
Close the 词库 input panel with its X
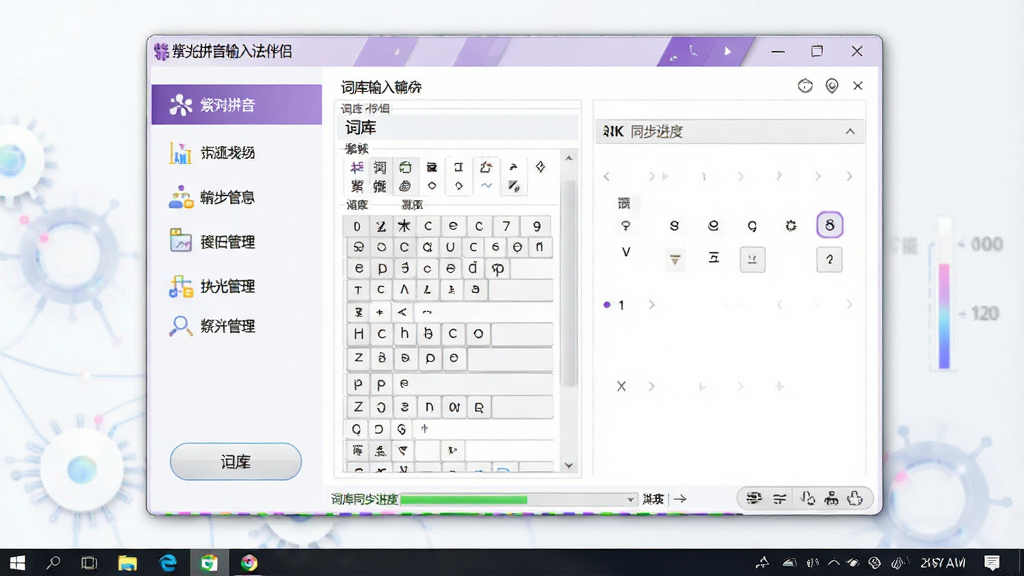click(x=858, y=86)
